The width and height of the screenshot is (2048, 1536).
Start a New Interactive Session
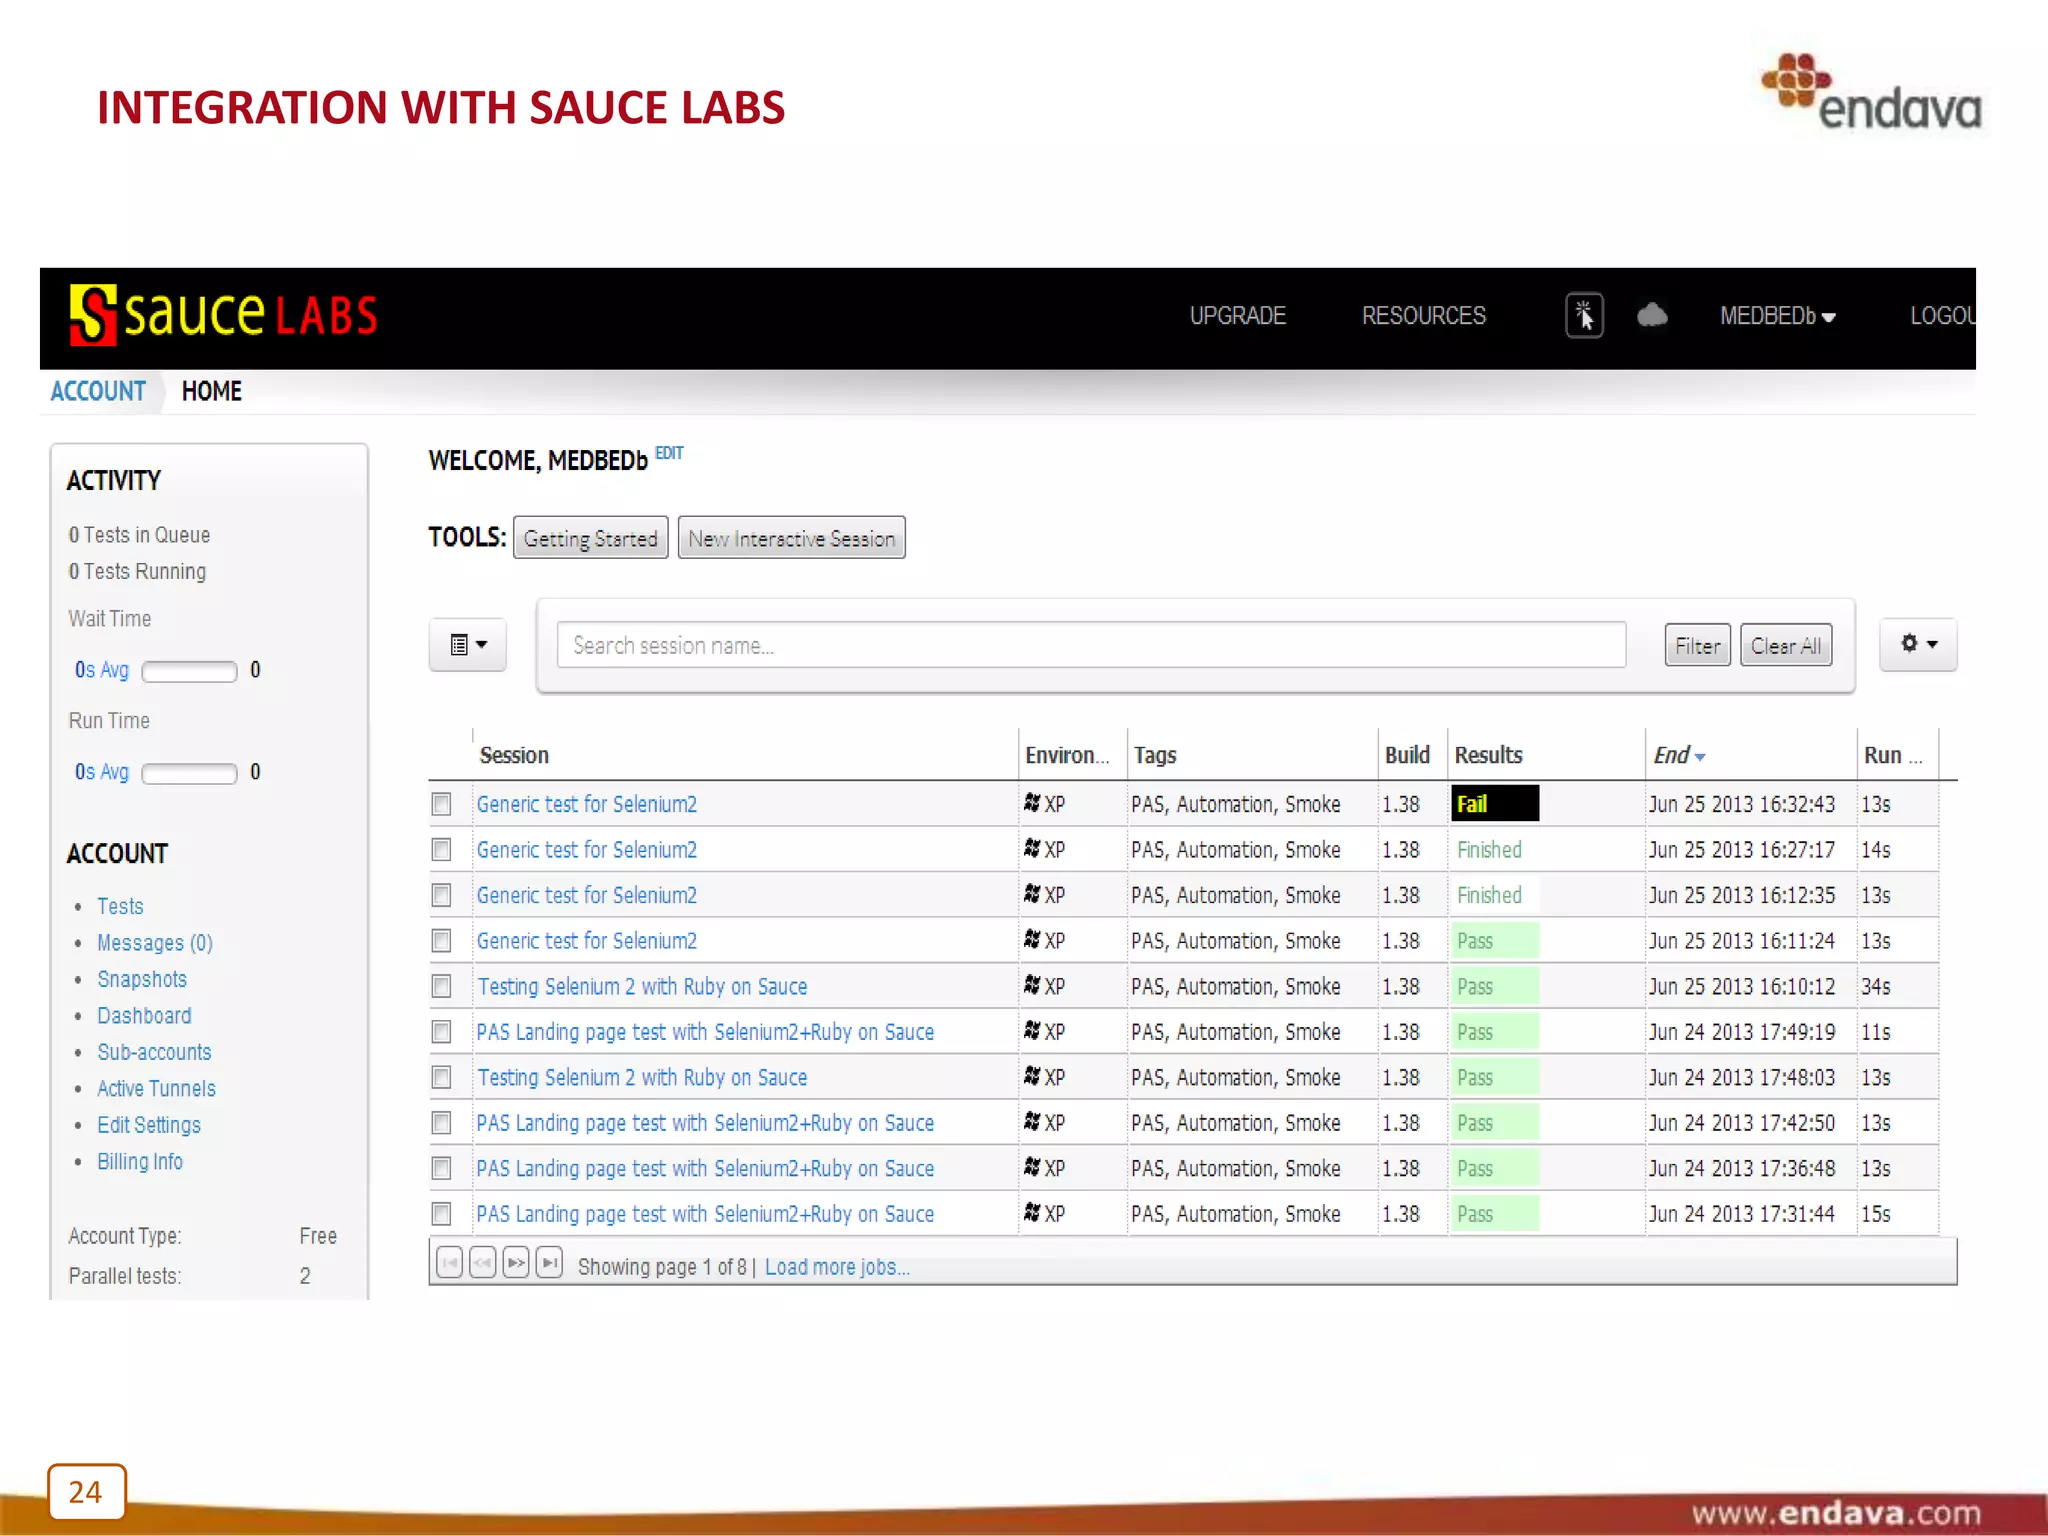[x=791, y=538]
